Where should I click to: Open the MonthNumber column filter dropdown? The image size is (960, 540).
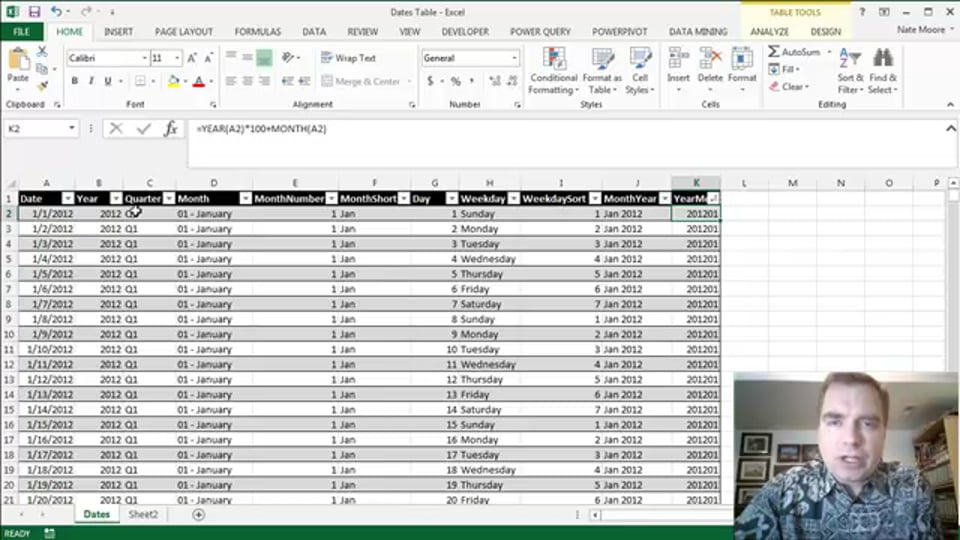click(331, 198)
